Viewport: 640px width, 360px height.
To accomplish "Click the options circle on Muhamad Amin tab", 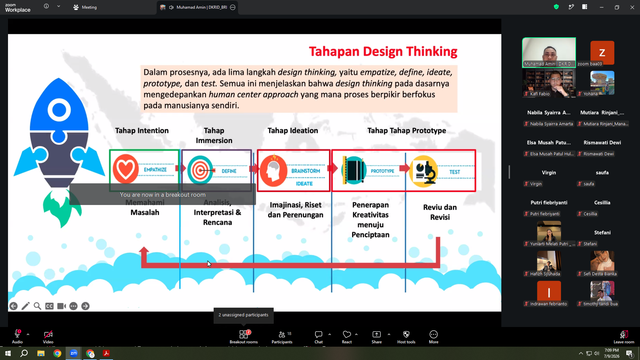I will click(x=233, y=7).
